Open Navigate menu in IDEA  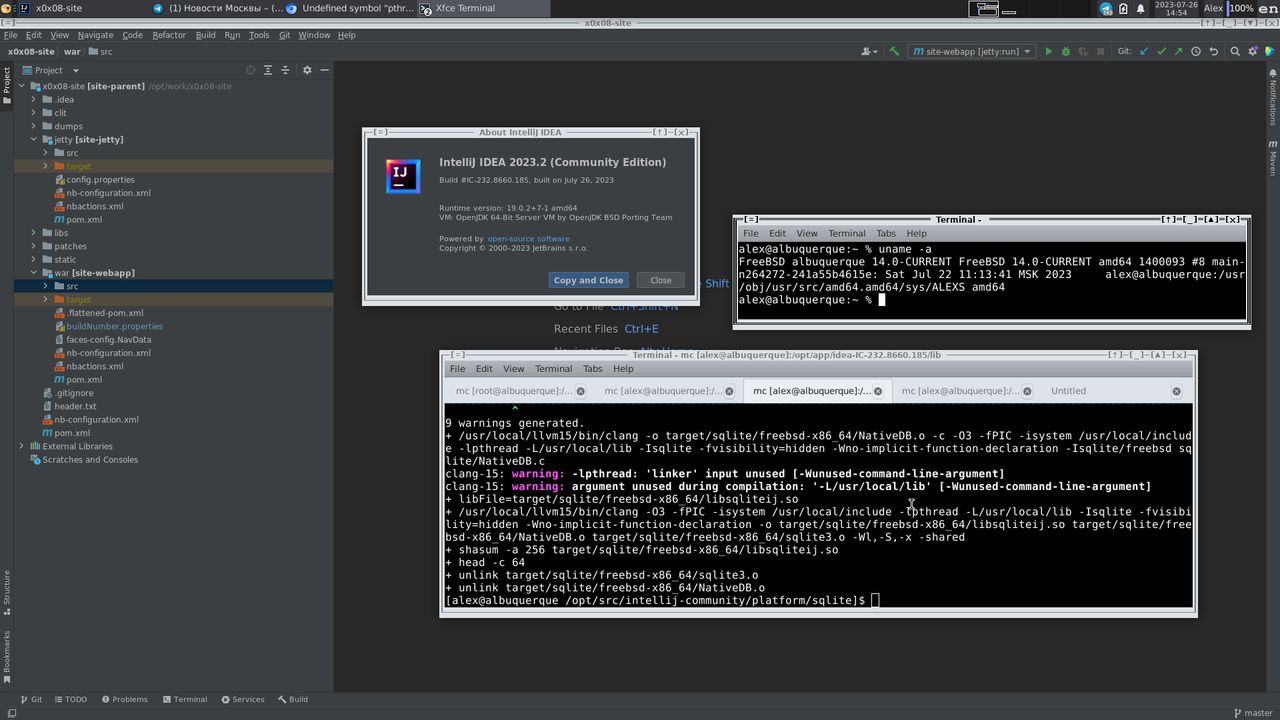[x=95, y=35]
